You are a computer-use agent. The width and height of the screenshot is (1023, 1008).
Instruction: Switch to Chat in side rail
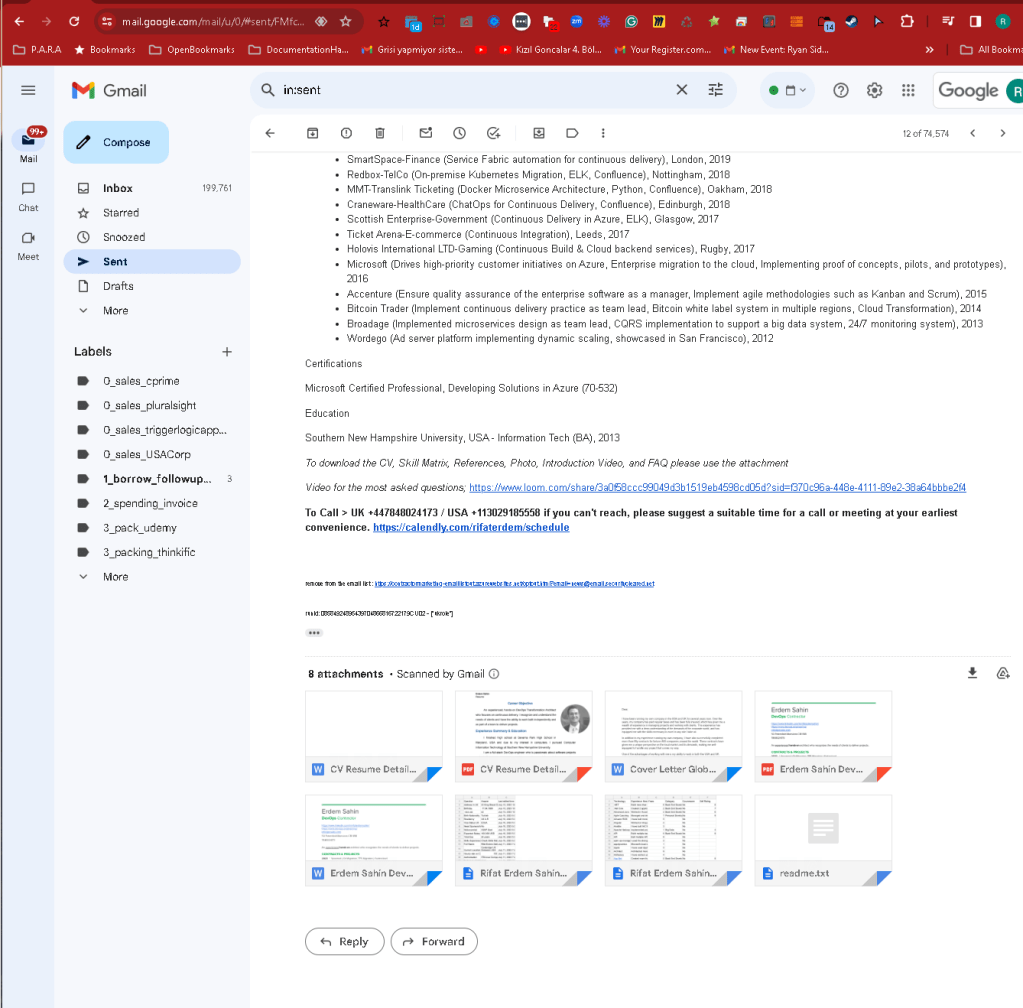click(x=28, y=196)
